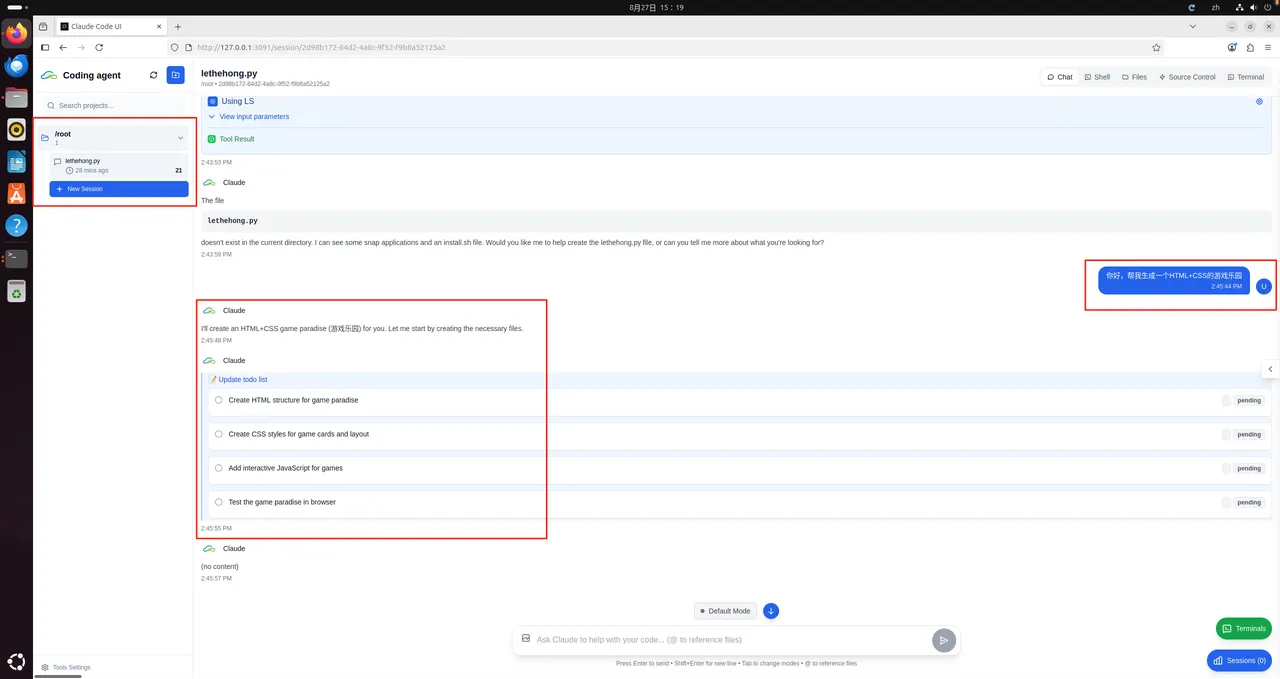Viewport: 1280px width, 679px height.
Task: Click the Default Mode selector
Action: point(725,611)
